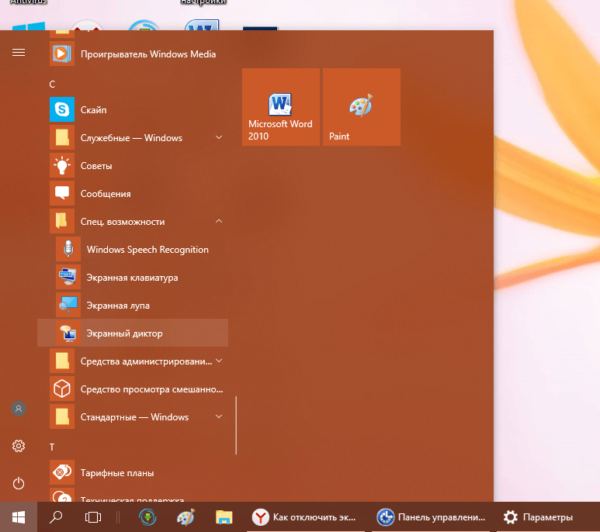Select 'Экранный диктор' entry text
The width and height of the screenshot is (600, 532).
[x=124, y=333]
